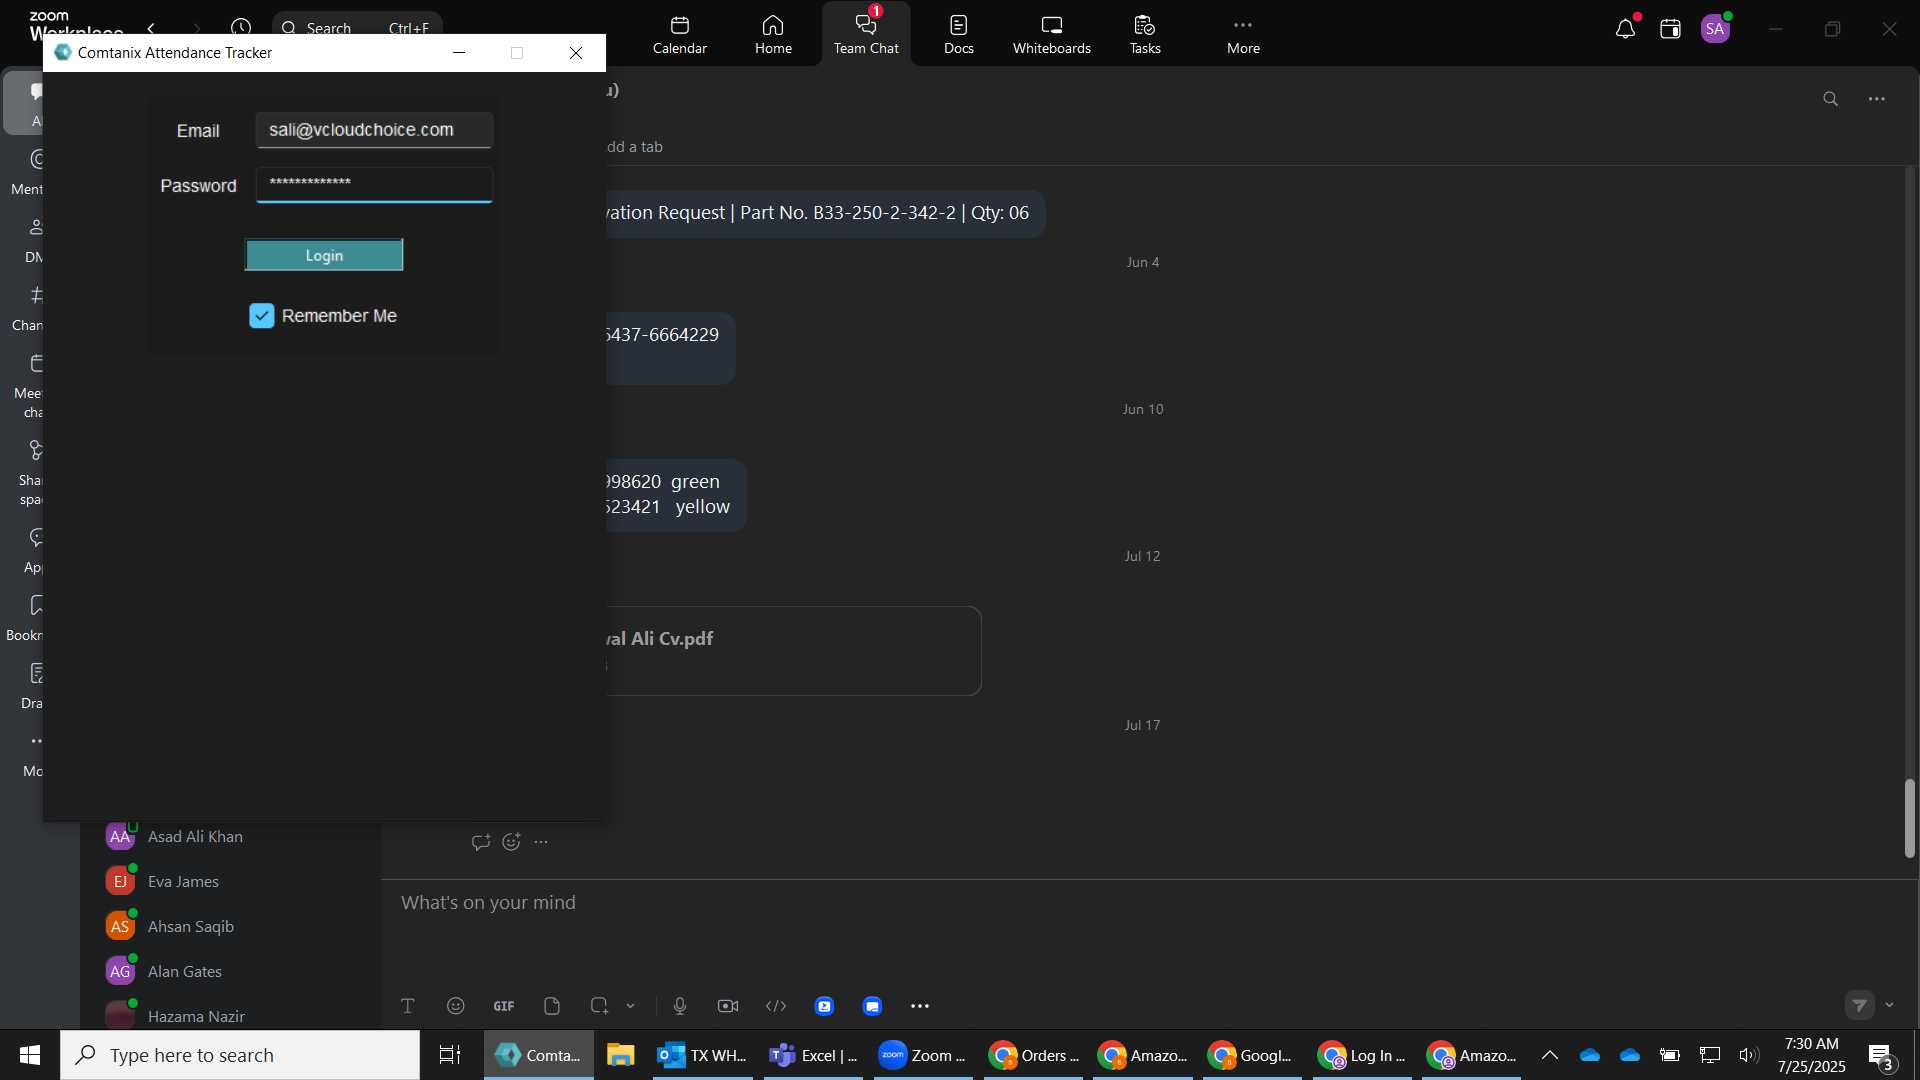Image resolution: width=1920 pixels, height=1080 pixels.
Task: Open volume control in system tray
Action: pos(1748,1055)
